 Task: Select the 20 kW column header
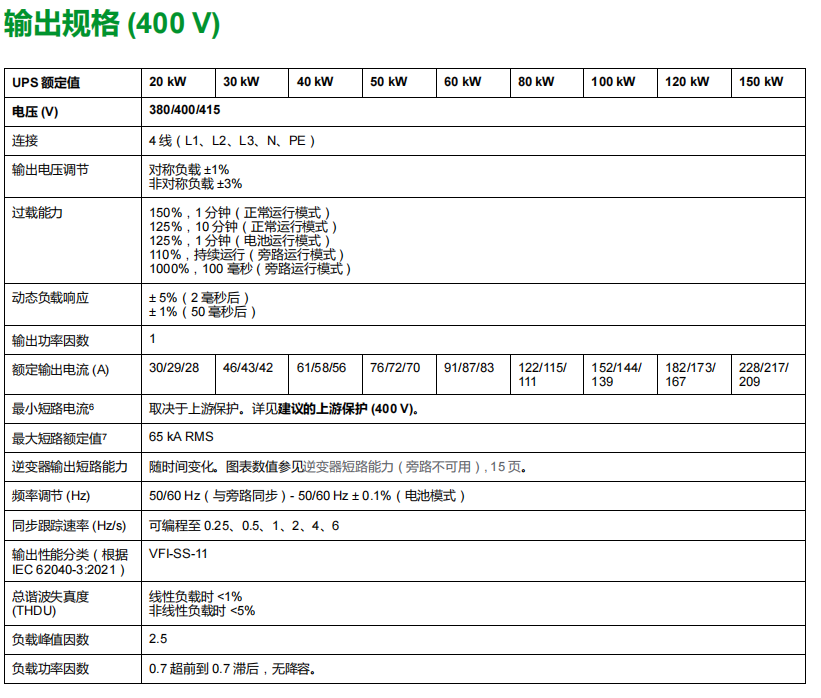(167, 82)
